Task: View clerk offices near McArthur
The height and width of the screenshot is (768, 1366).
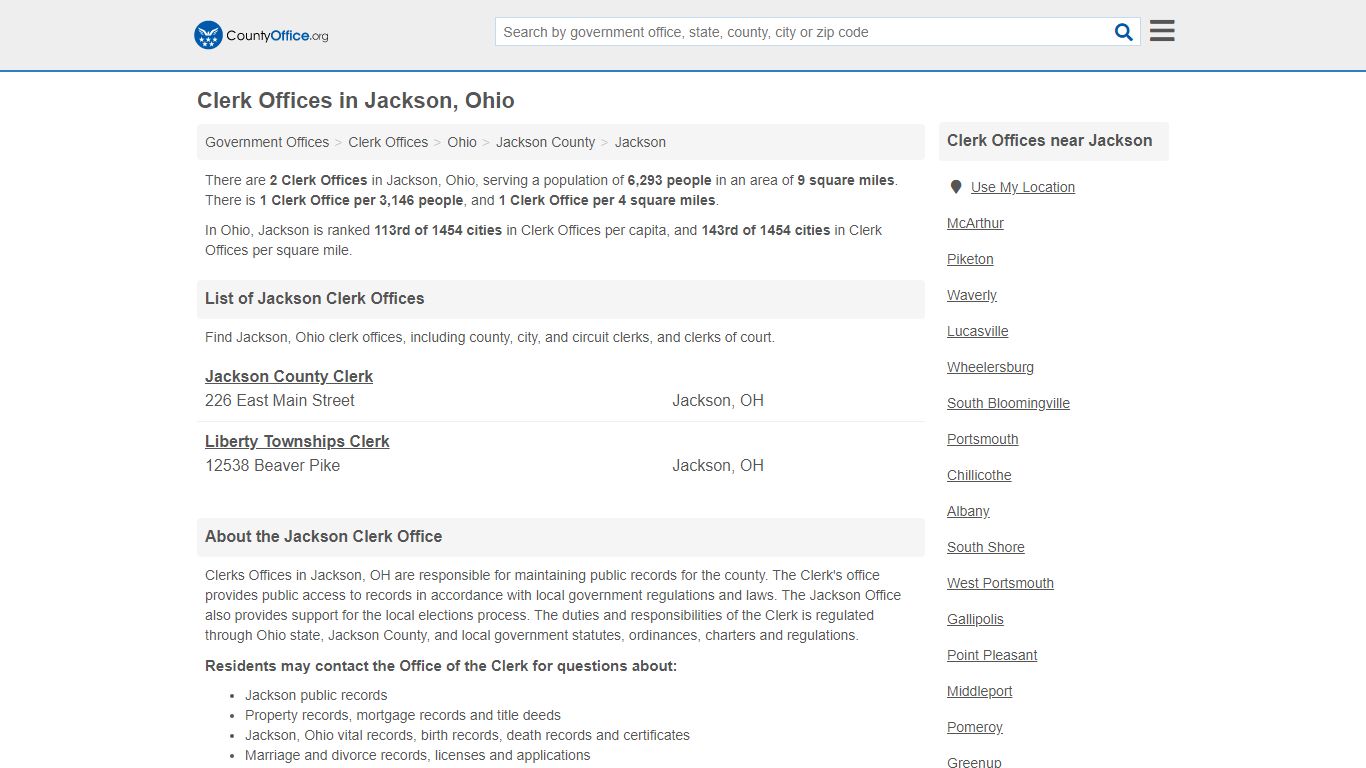Action: pos(975,223)
